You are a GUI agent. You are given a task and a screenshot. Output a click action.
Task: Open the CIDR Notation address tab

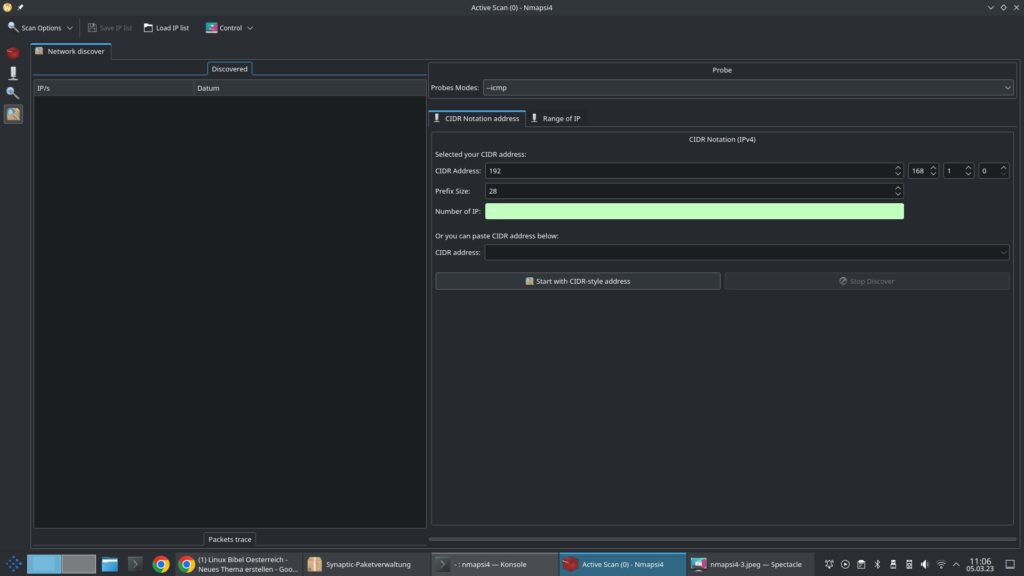click(477, 118)
